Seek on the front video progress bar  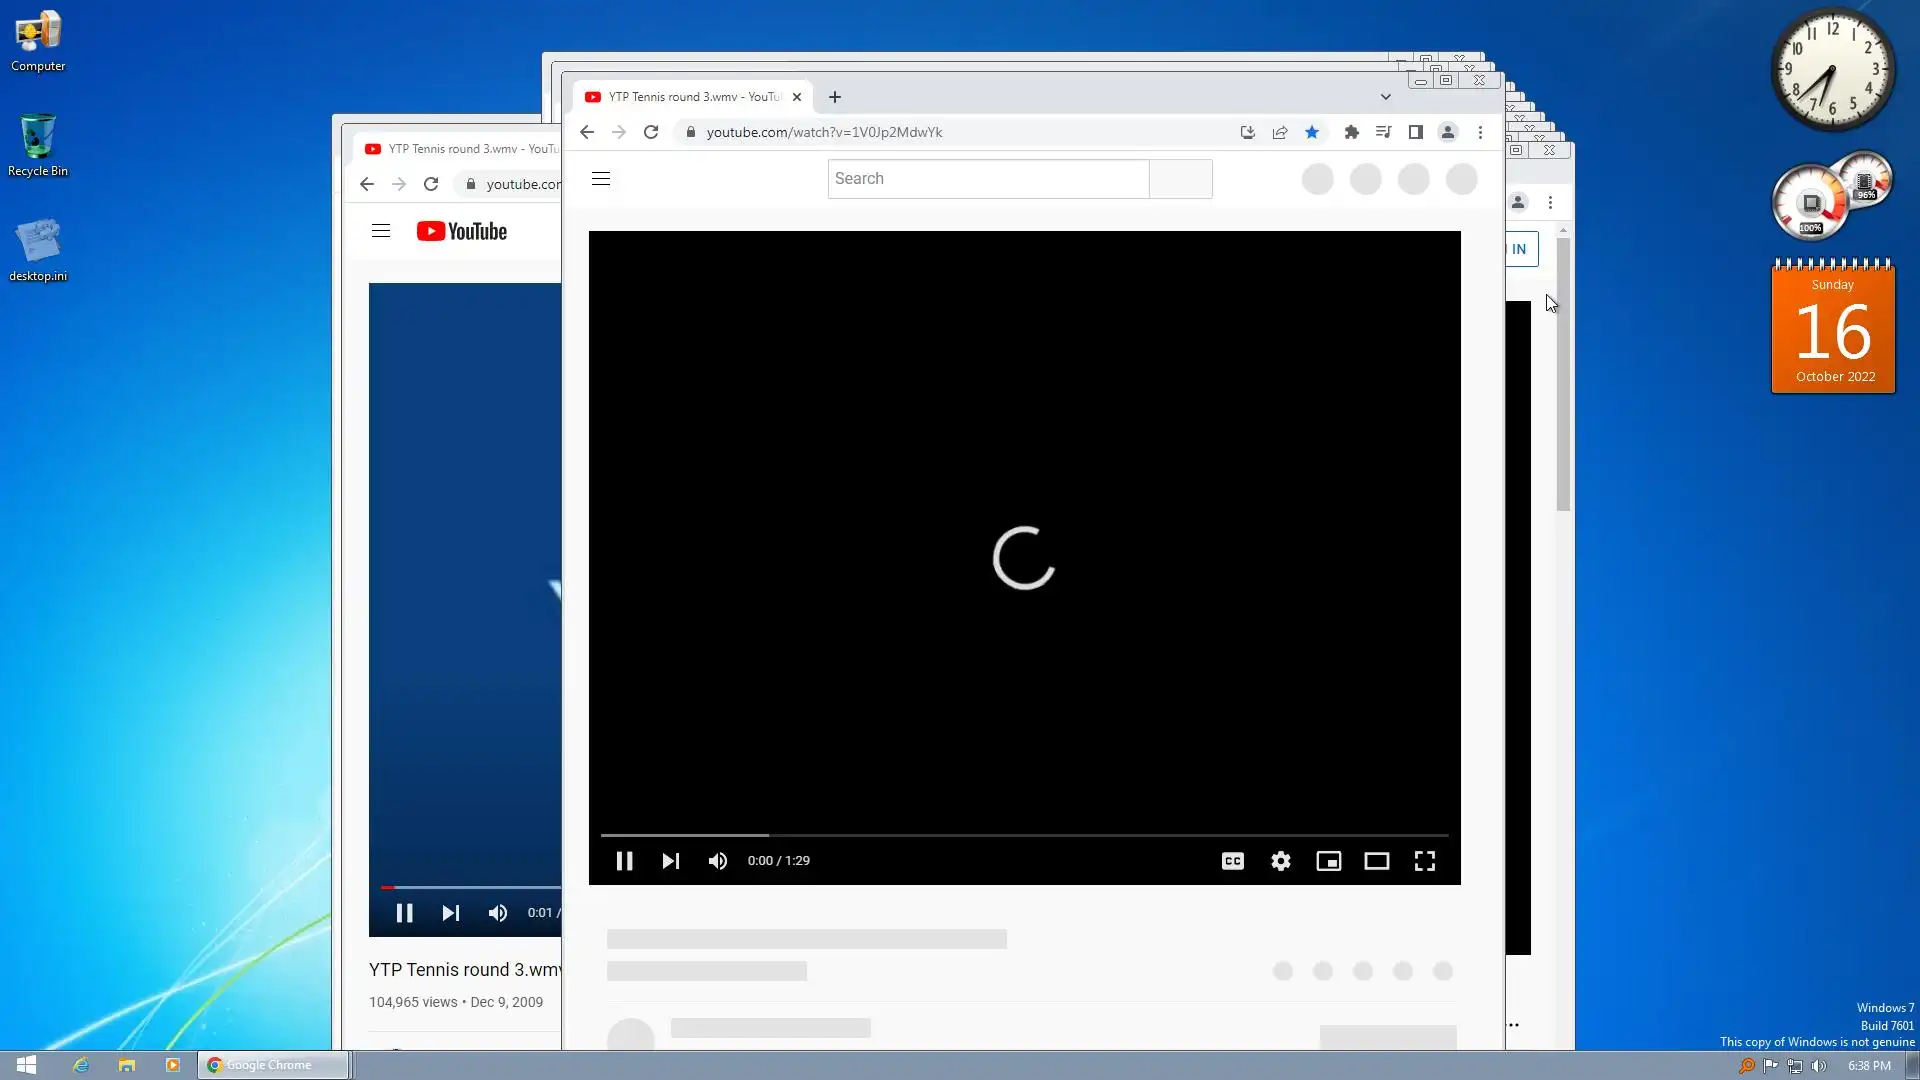(x=1024, y=834)
